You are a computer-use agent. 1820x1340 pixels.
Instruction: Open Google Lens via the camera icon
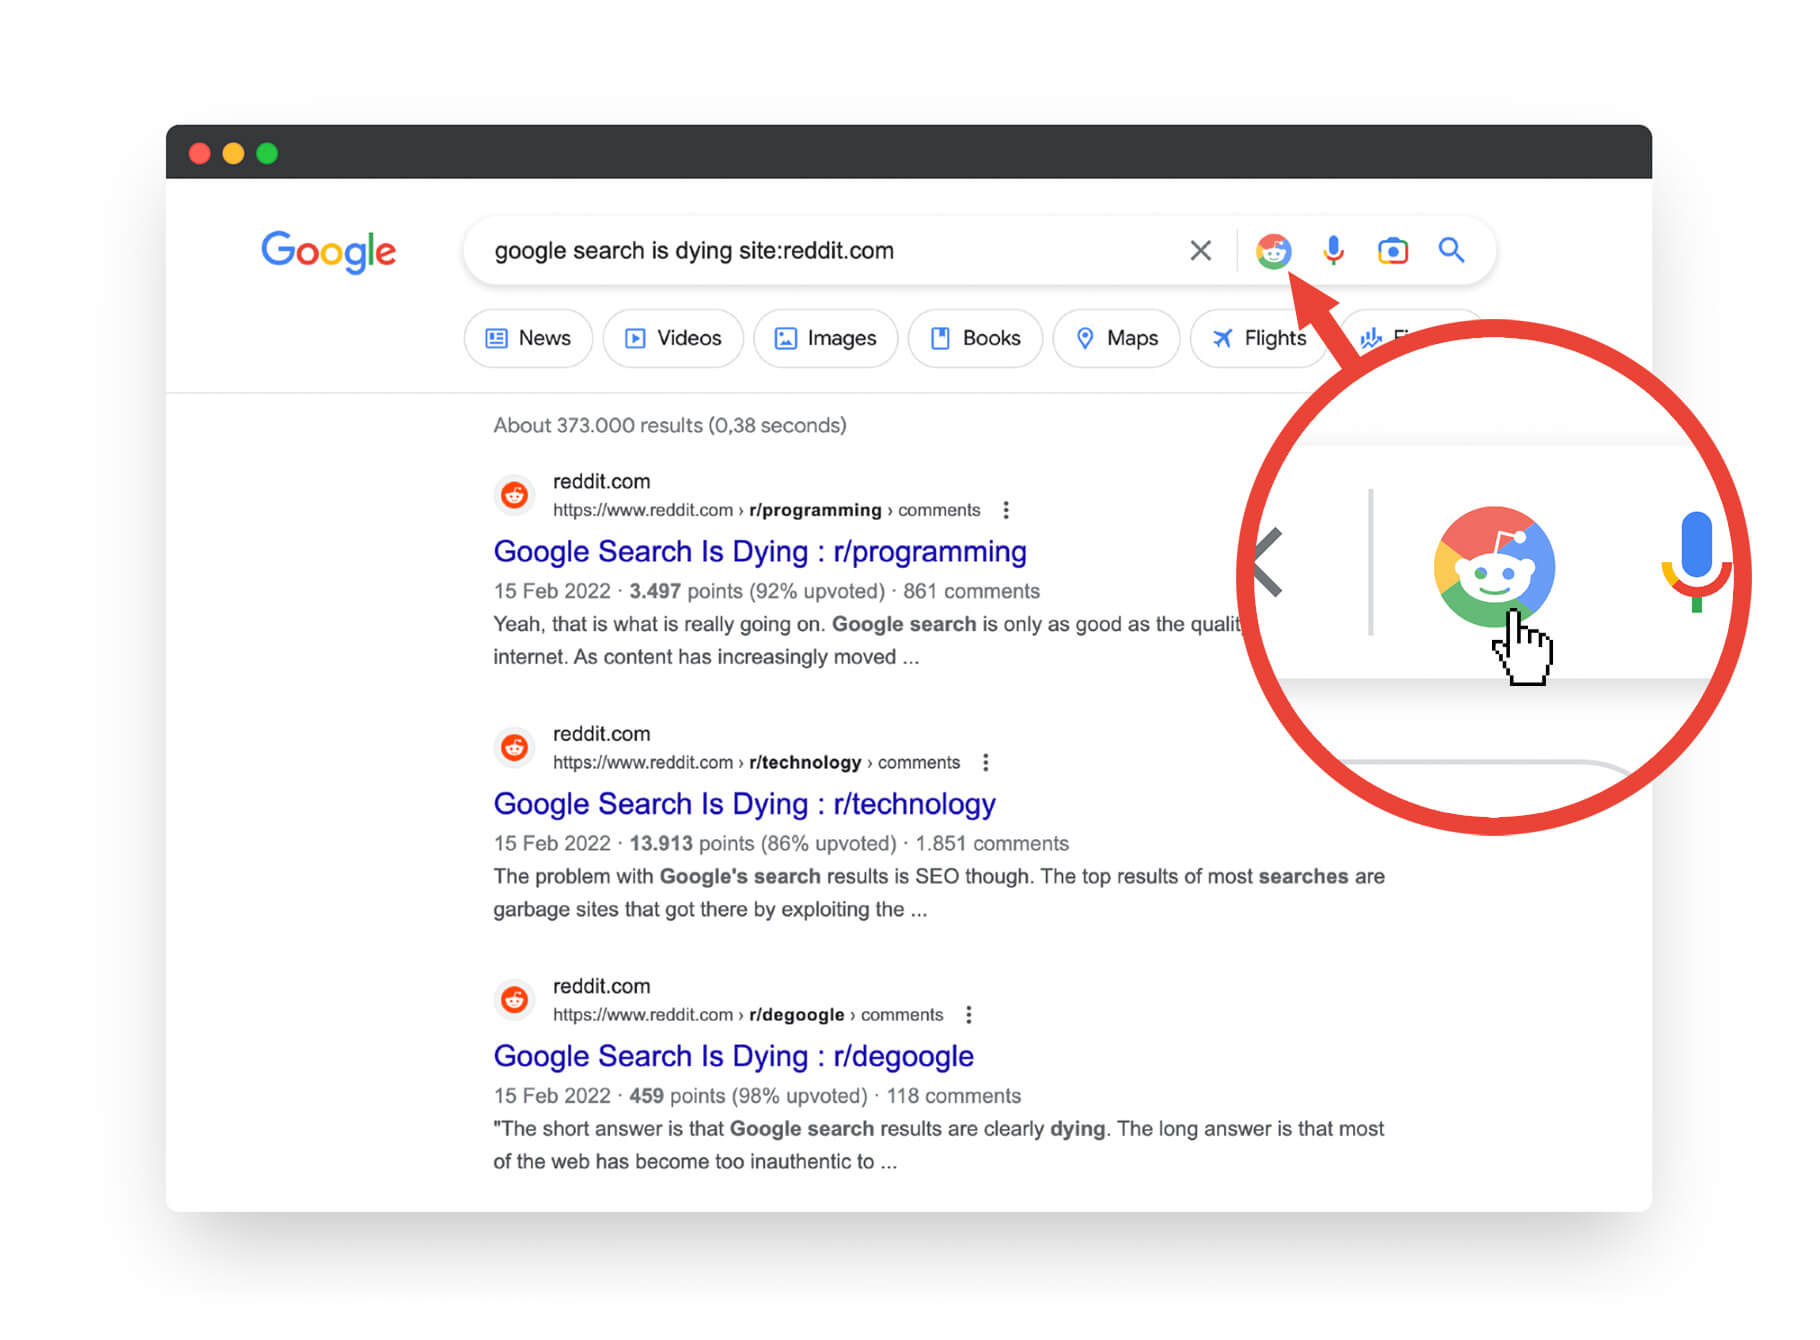tap(1392, 251)
